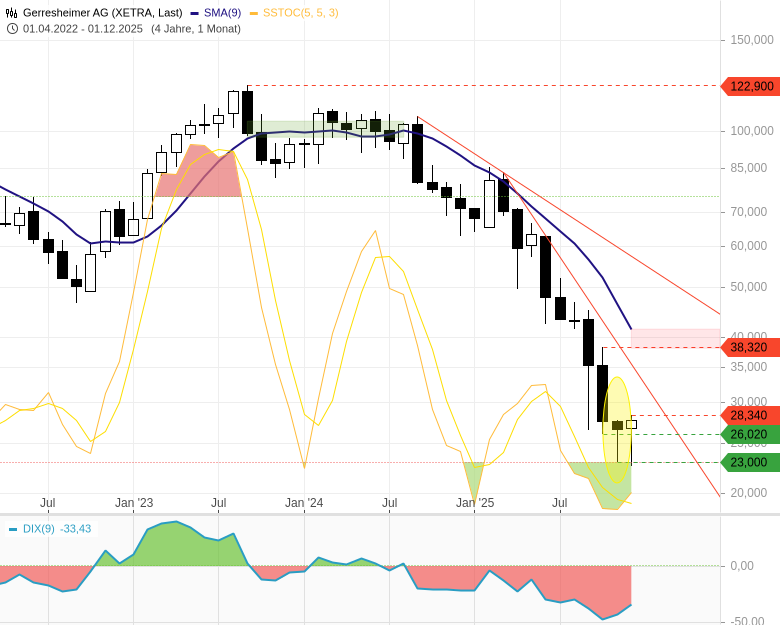Image resolution: width=780 pixels, height=625 pixels.
Task: Click the Jan '24 time axis label
Action: [x=304, y=503]
